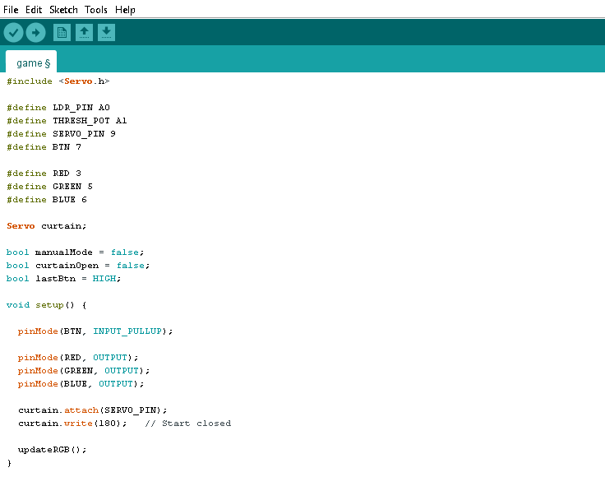Click the '#define RED 3' line

pos(44,173)
